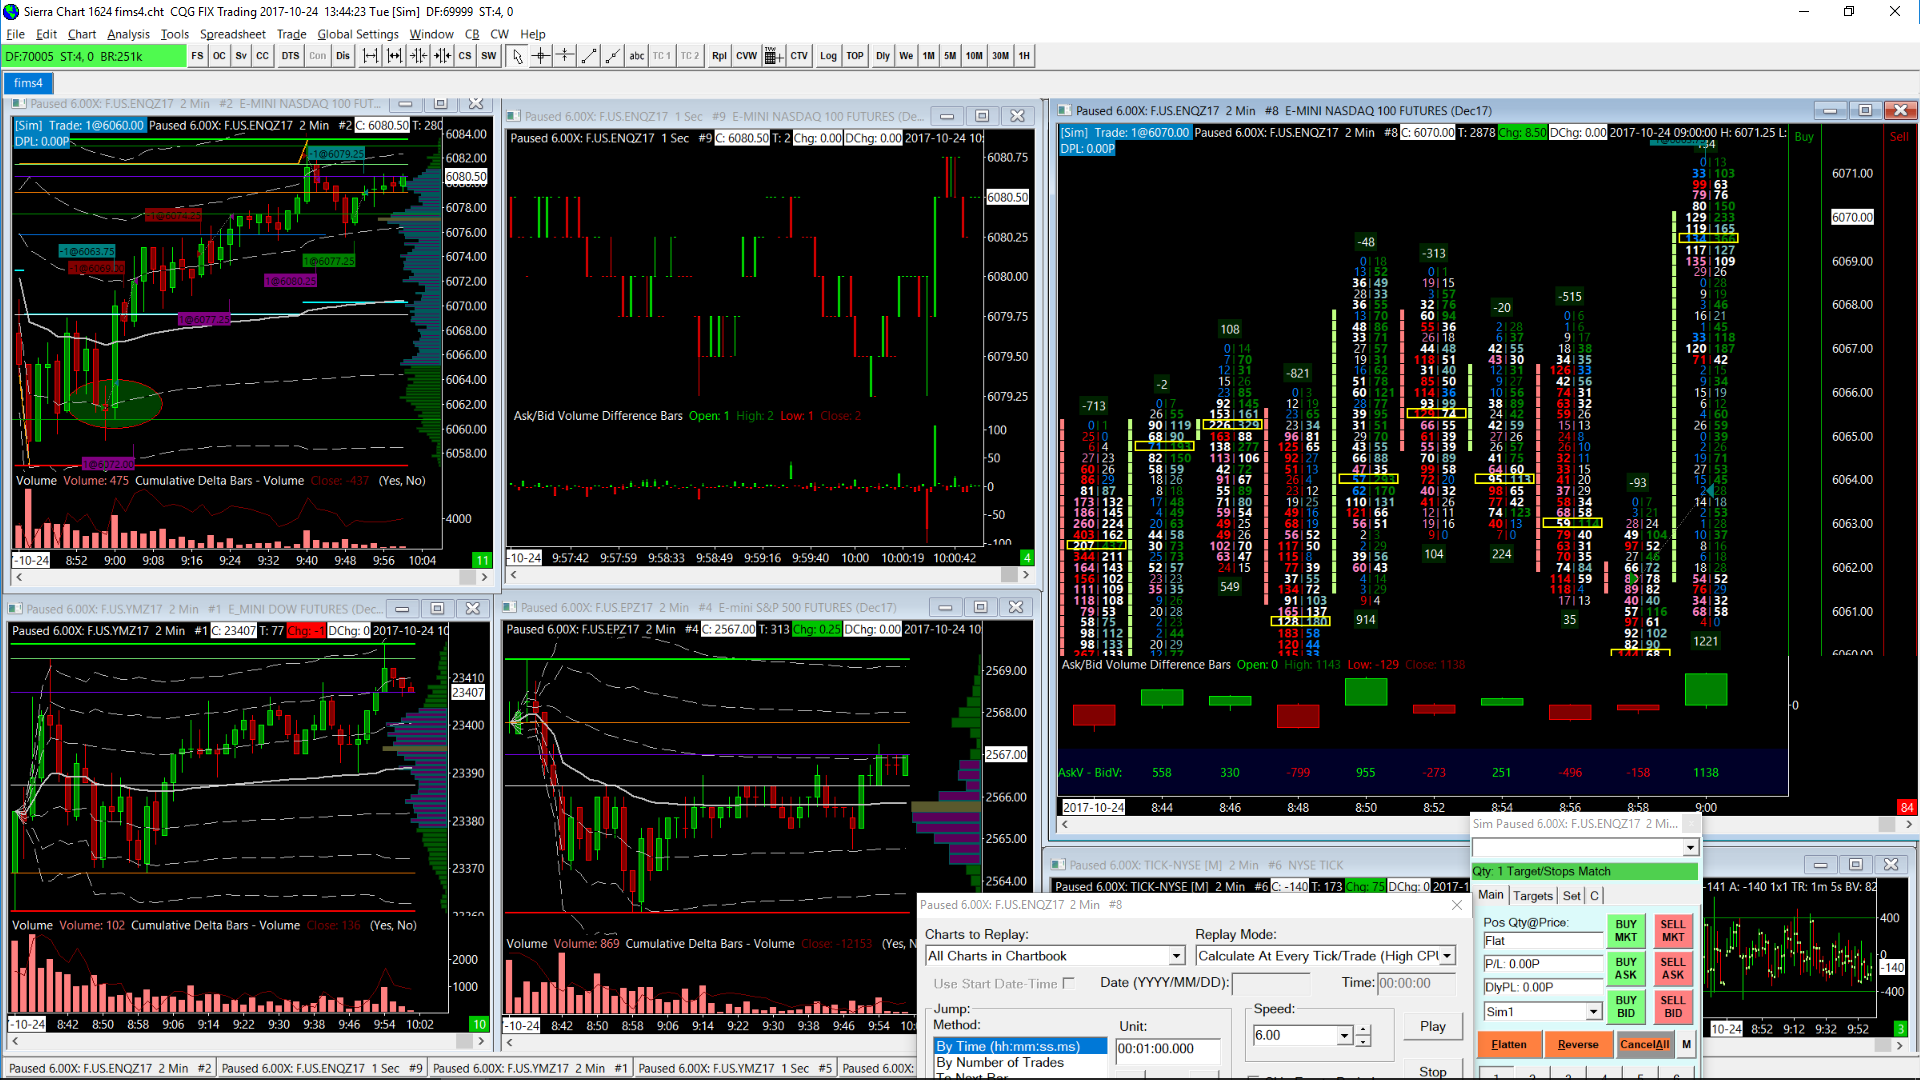Viewport: 1920px width, 1080px height.
Task: Increase replay speed with up stepper
Action: coord(1363,1029)
